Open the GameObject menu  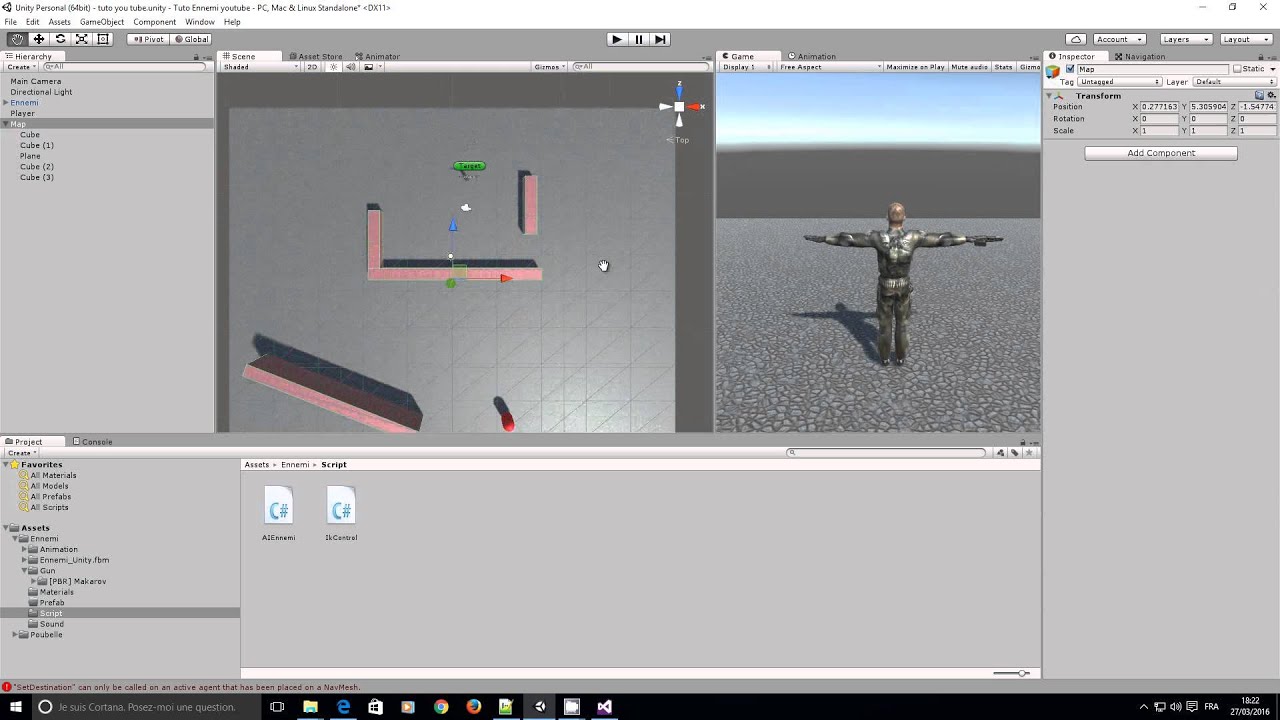coord(101,22)
